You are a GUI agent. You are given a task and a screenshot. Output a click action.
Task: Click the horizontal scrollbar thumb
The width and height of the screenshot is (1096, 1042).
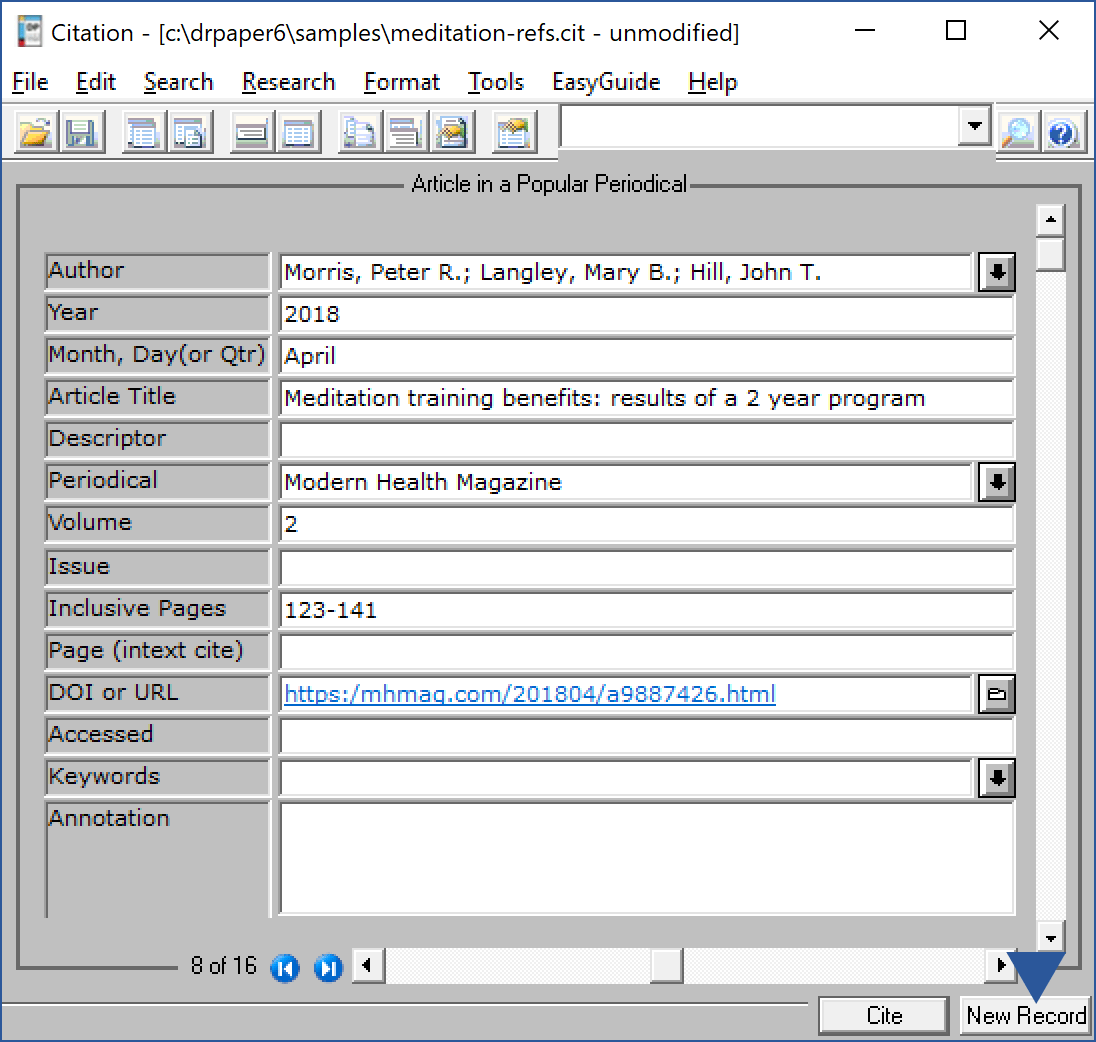pyautogui.click(x=666, y=966)
